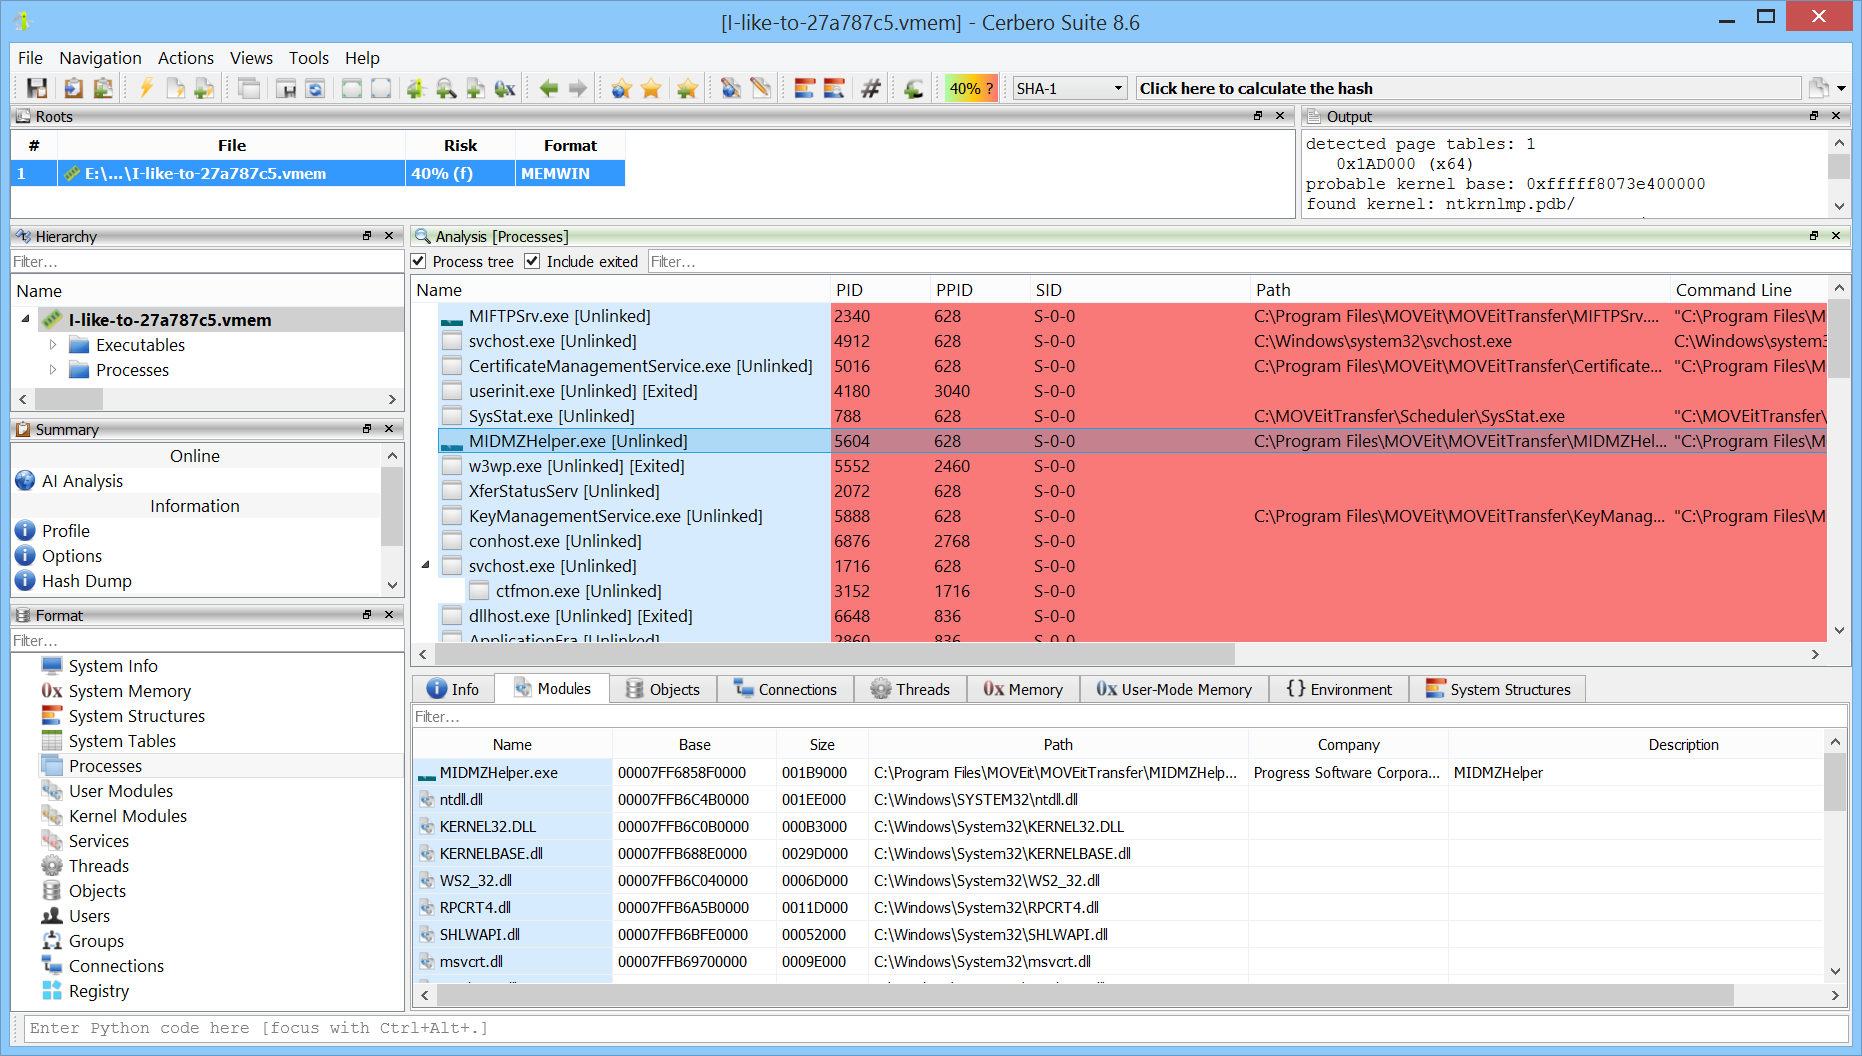Viewport: 1862px width, 1056px height.
Task: Uncheck the Include exited checkbox
Action: click(x=532, y=262)
